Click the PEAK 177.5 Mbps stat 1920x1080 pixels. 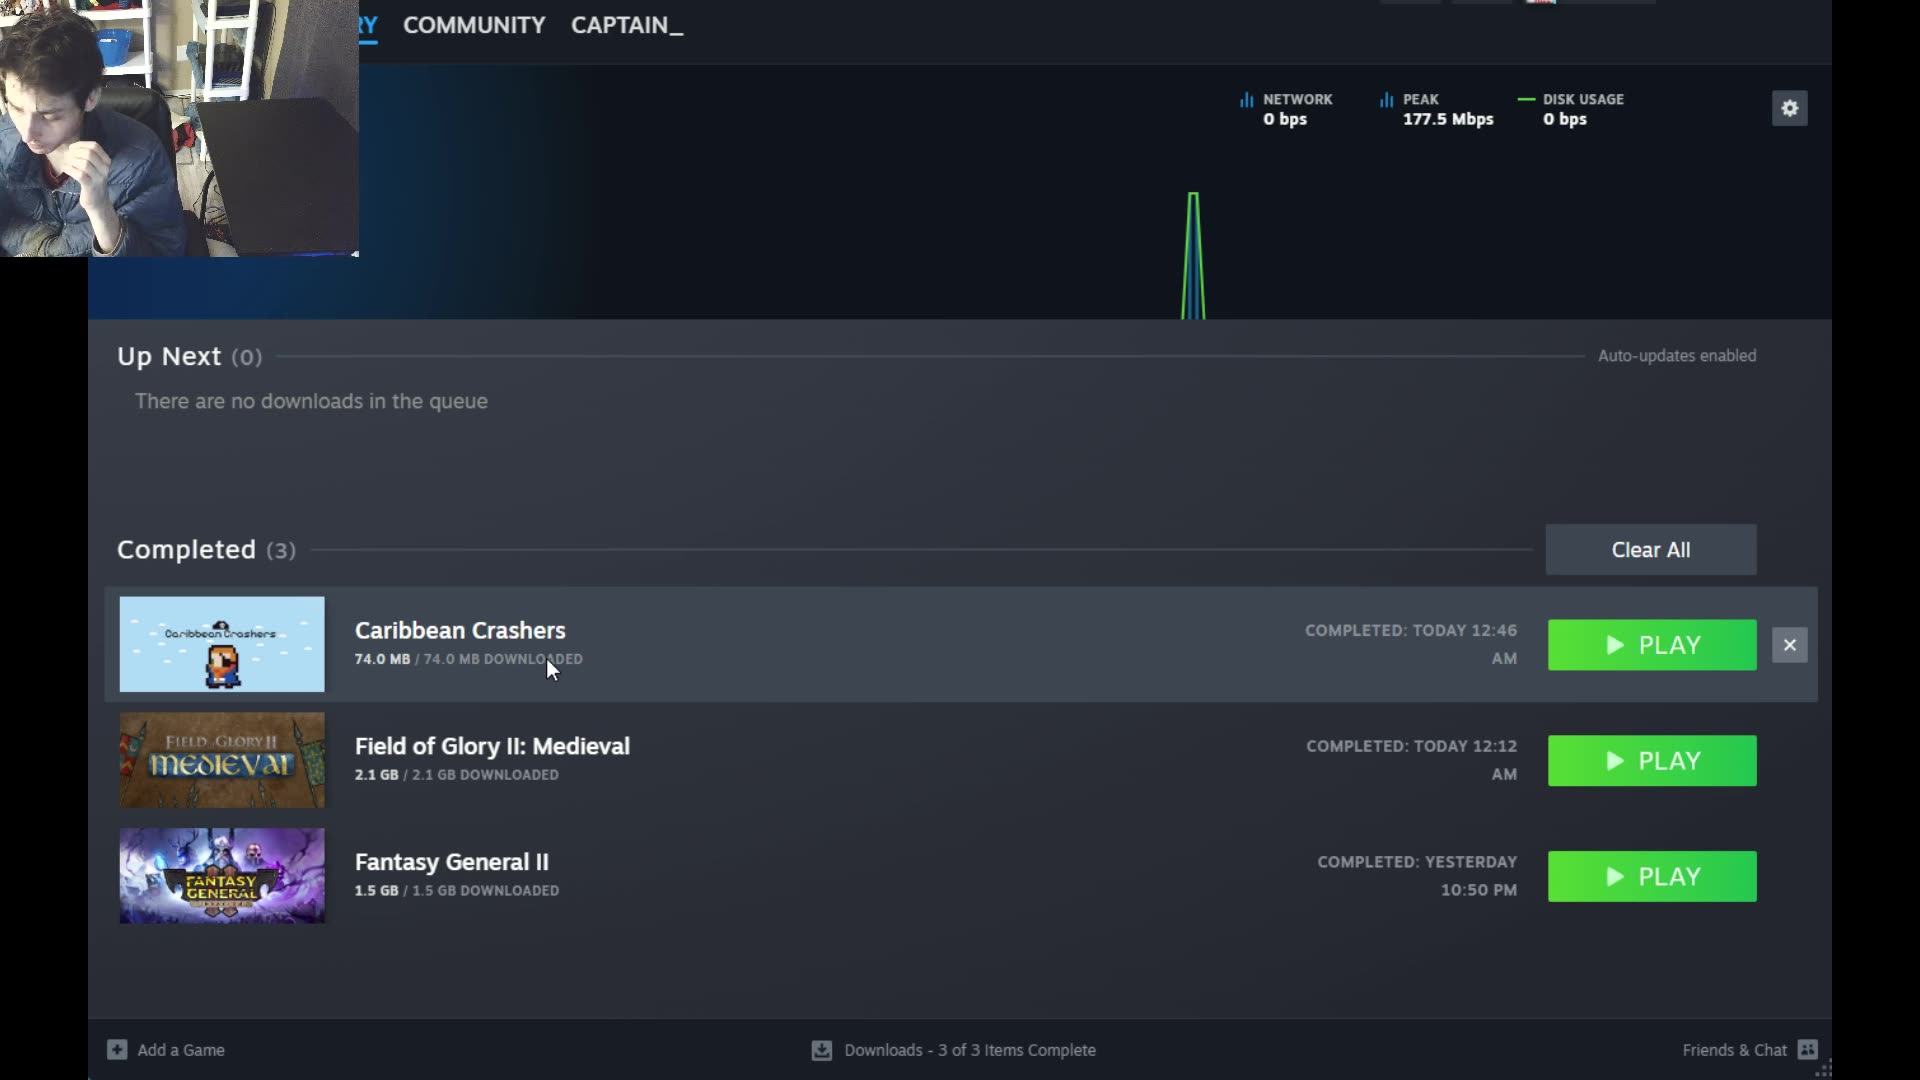1436,109
